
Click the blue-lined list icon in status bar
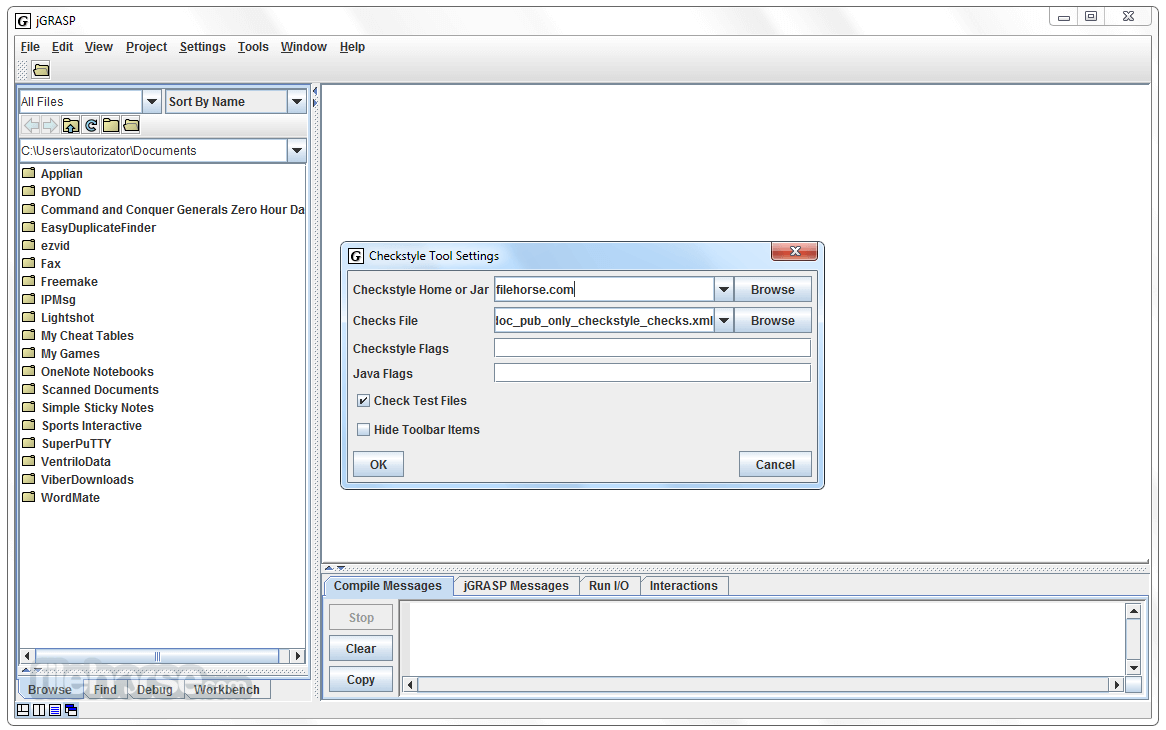click(55, 710)
